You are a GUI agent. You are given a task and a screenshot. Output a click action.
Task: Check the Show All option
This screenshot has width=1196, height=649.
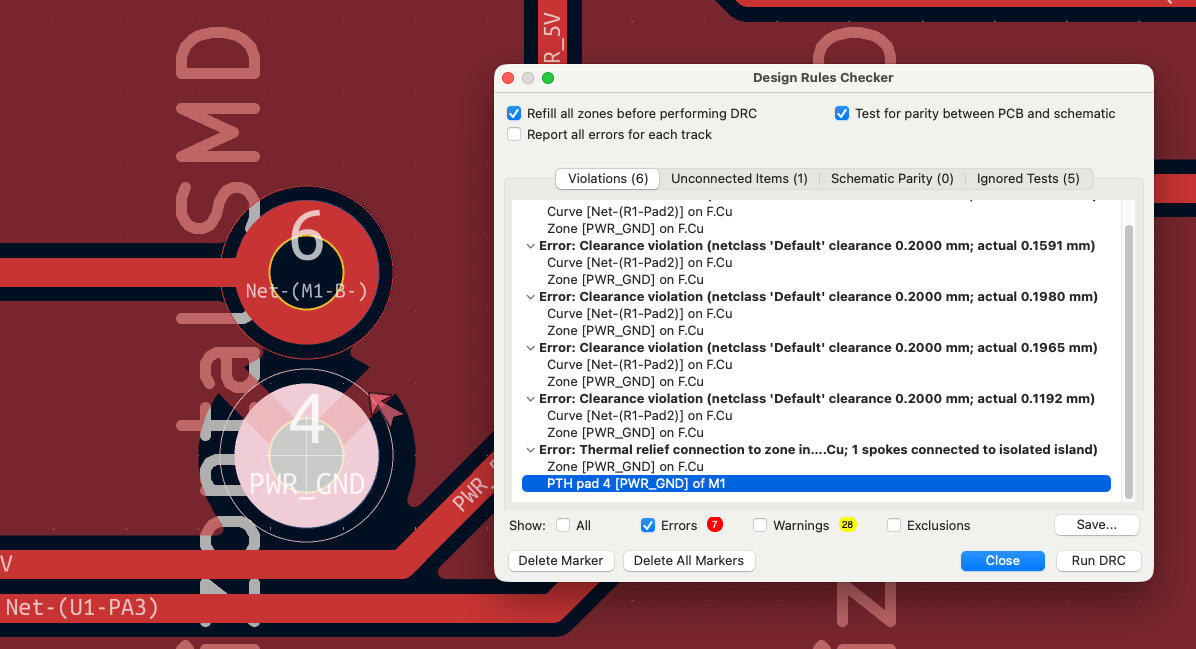563,525
